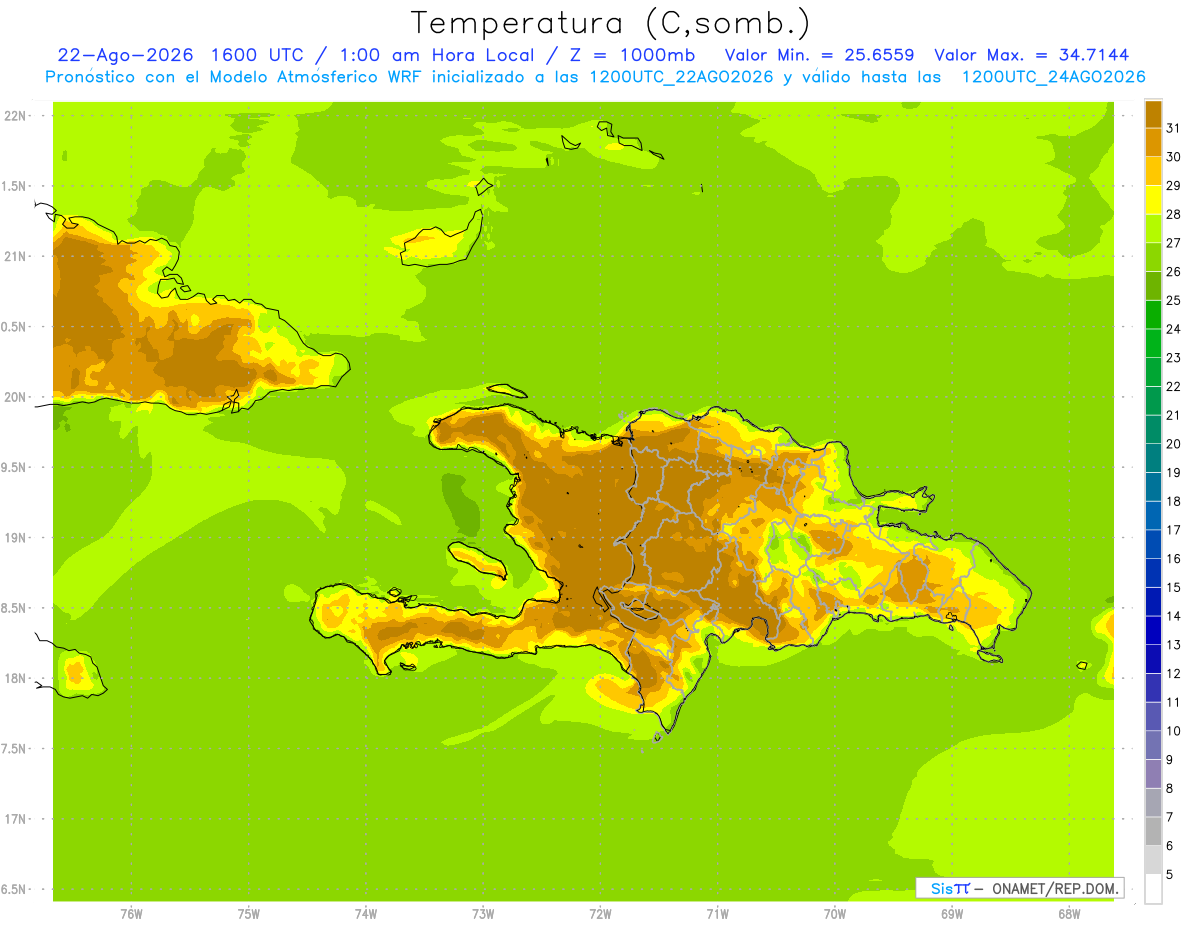1200x927 pixels.
Task: Pick the gray swatch between 6 and 7
Action: pyautogui.click(x=1153, y=831)
